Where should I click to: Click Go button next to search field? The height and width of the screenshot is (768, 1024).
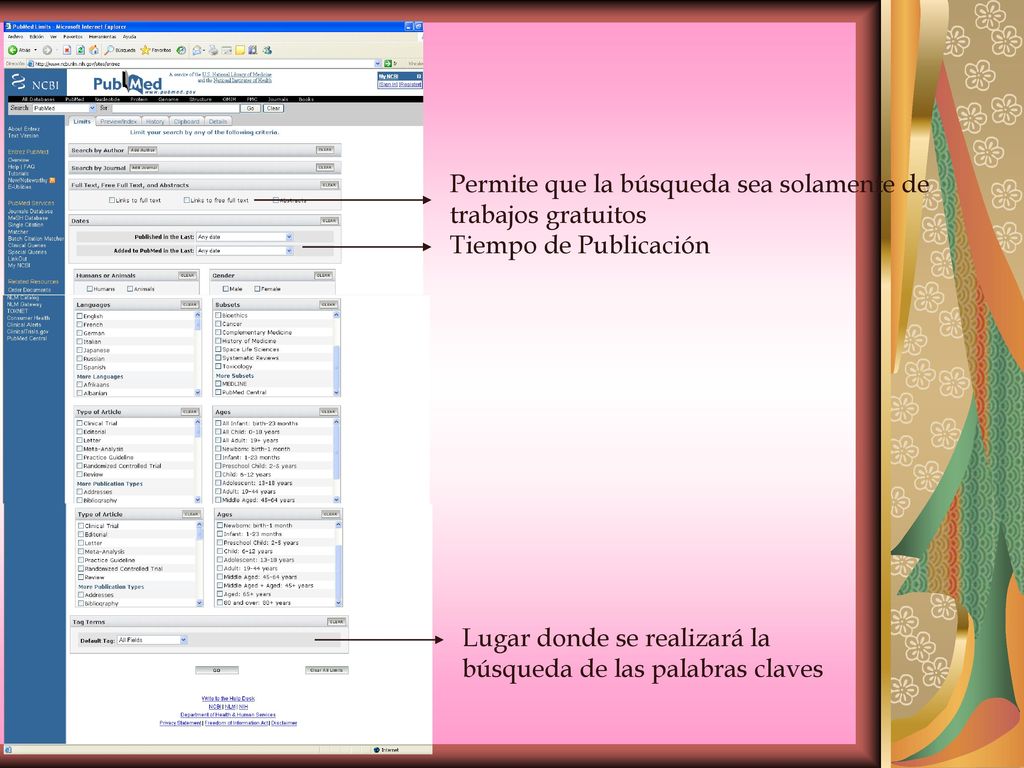[250, 108]
